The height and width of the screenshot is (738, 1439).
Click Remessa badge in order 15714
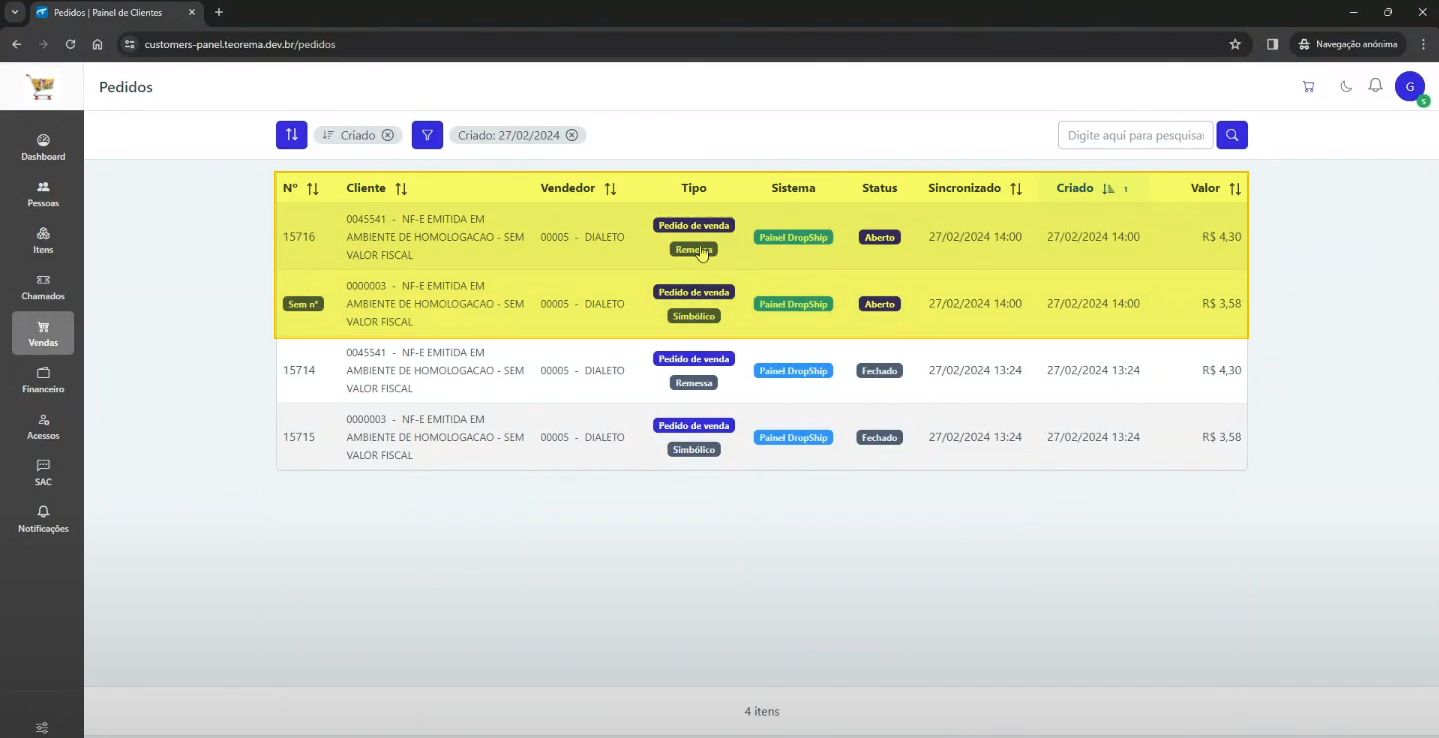(694, 383)
